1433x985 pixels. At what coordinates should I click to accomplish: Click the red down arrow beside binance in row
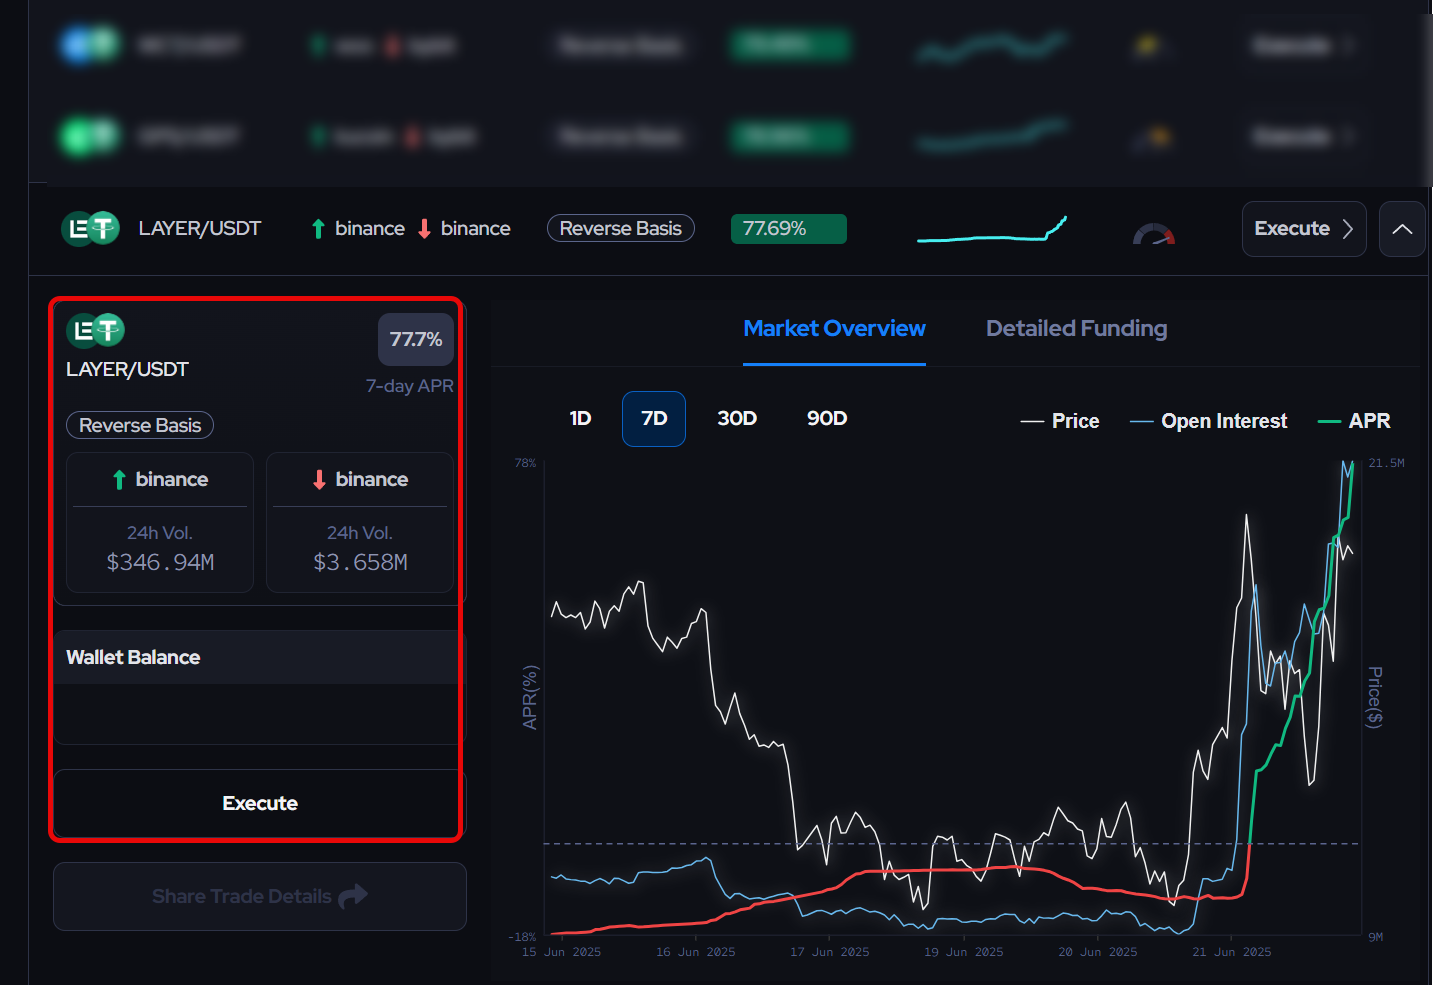pos(424,229)
